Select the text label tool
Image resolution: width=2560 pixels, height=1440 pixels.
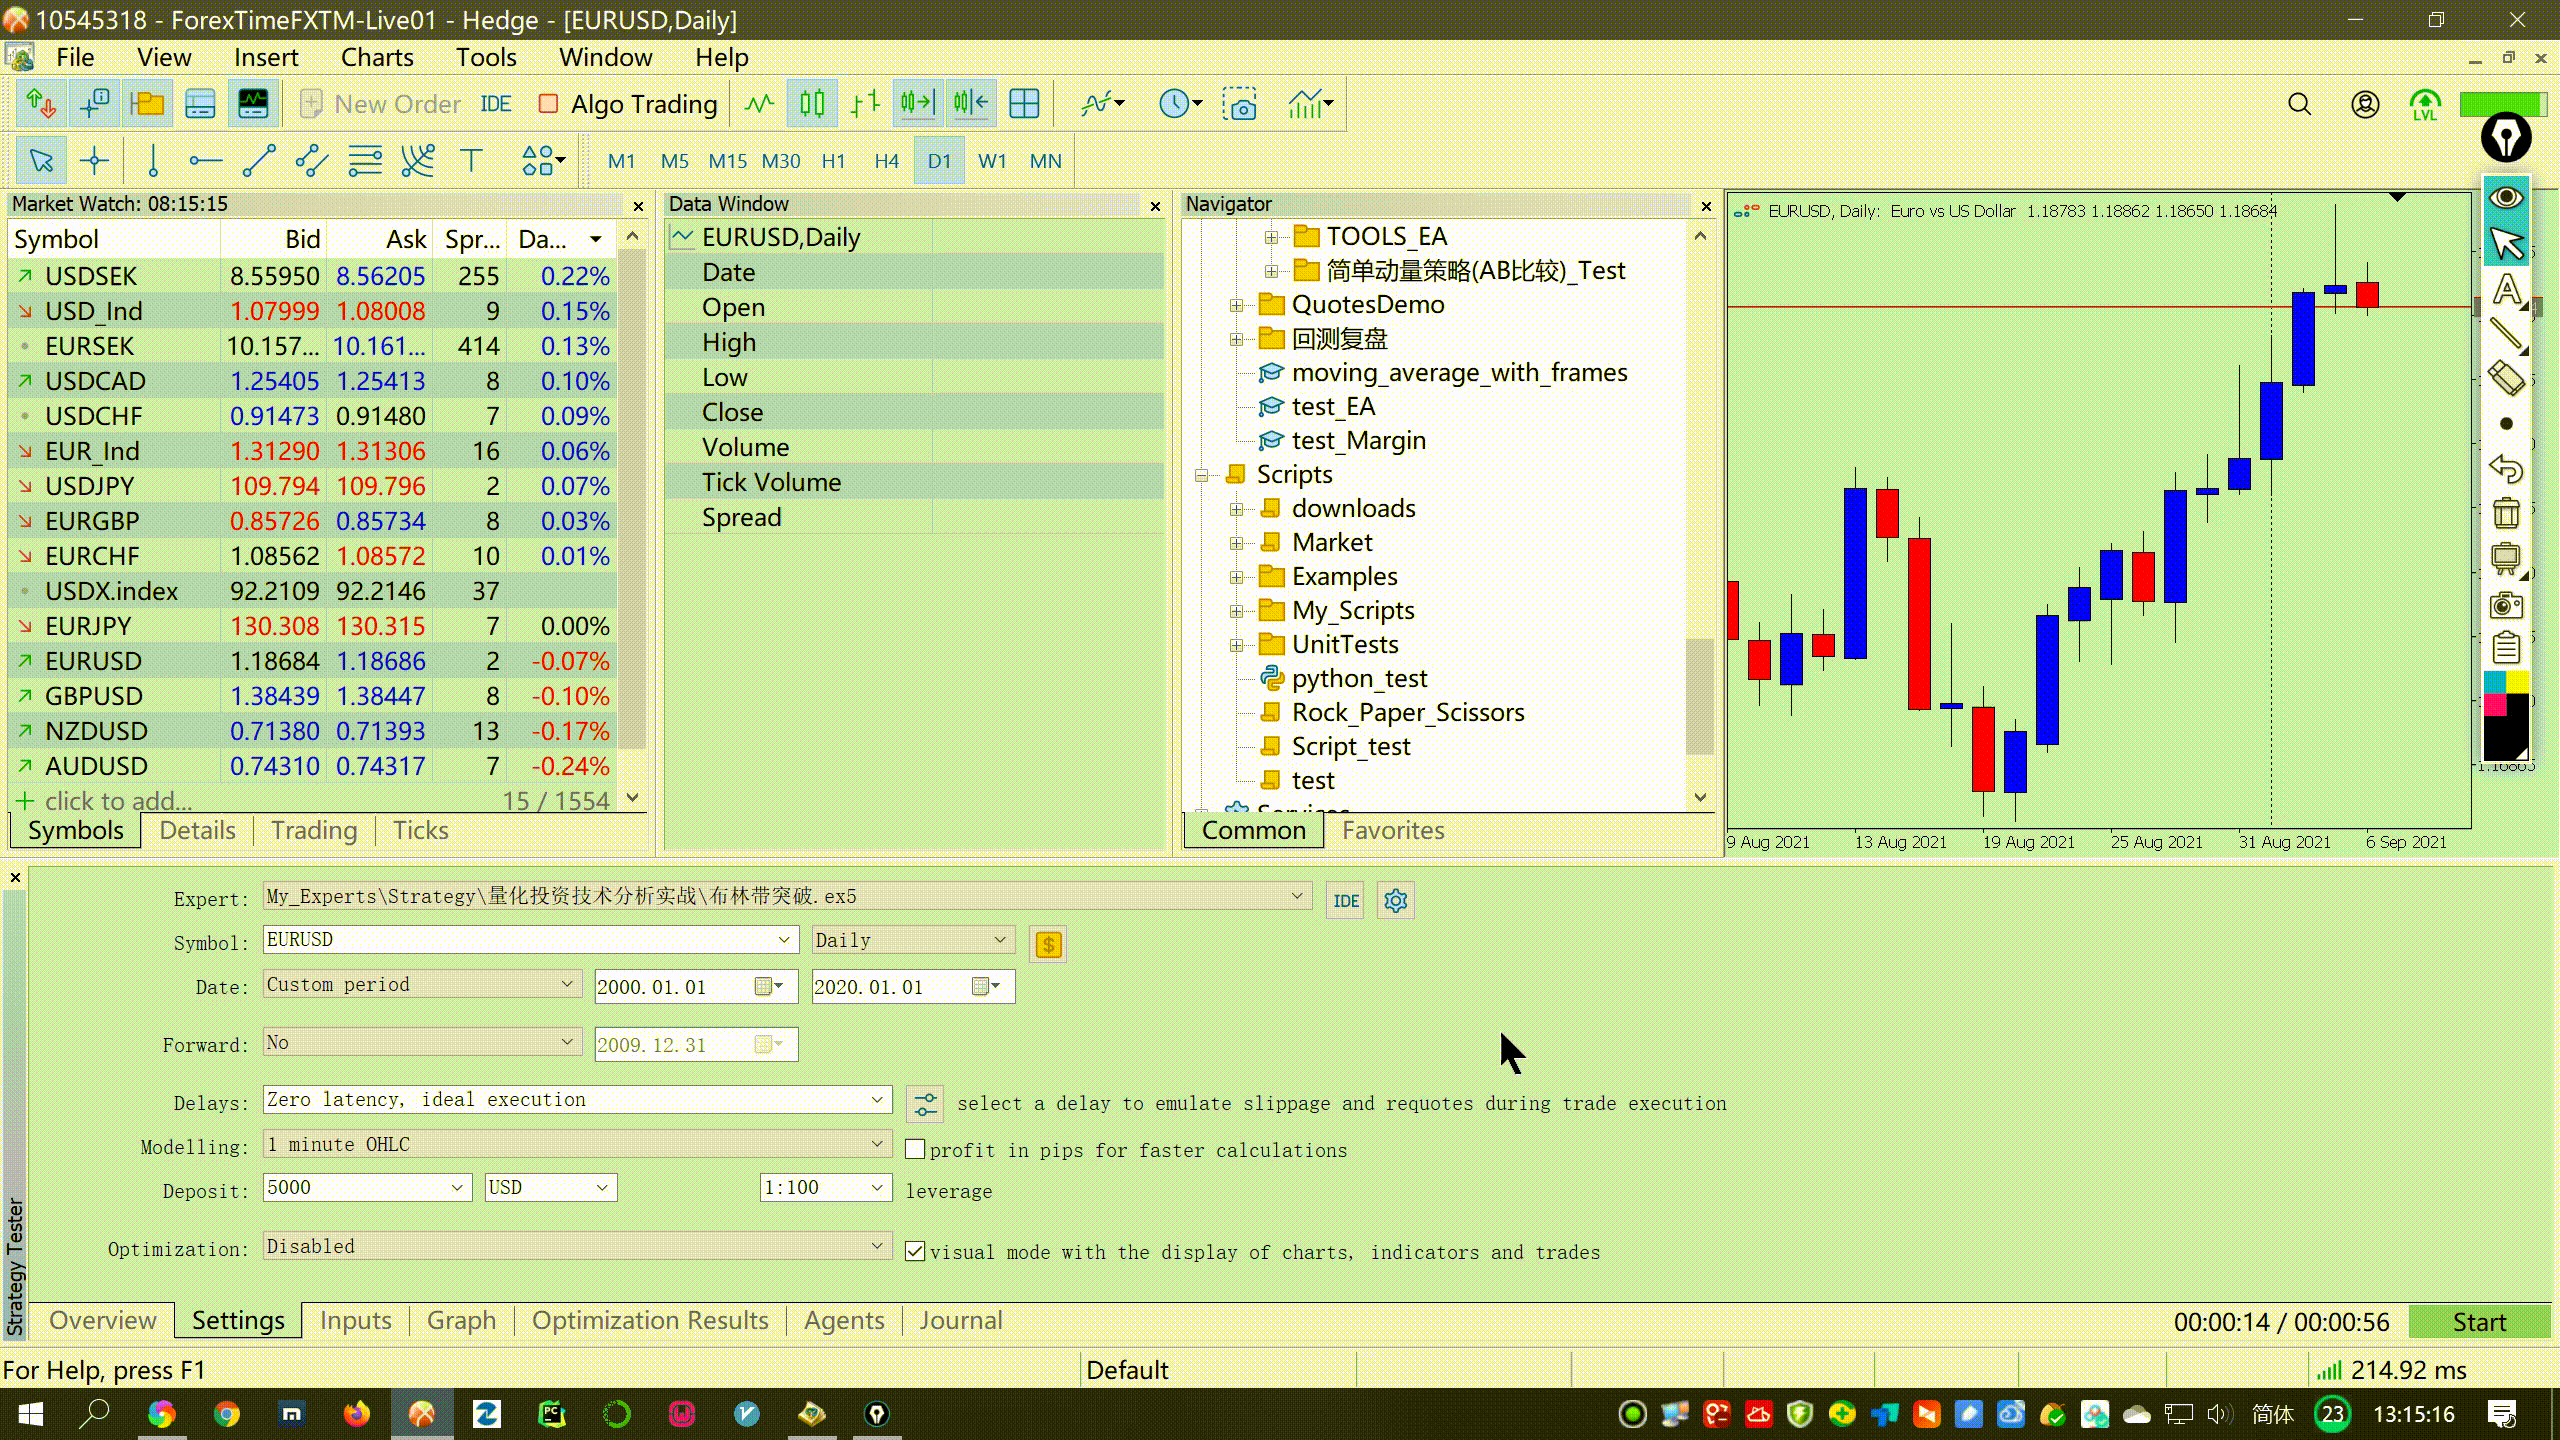[x=471, y=161]
